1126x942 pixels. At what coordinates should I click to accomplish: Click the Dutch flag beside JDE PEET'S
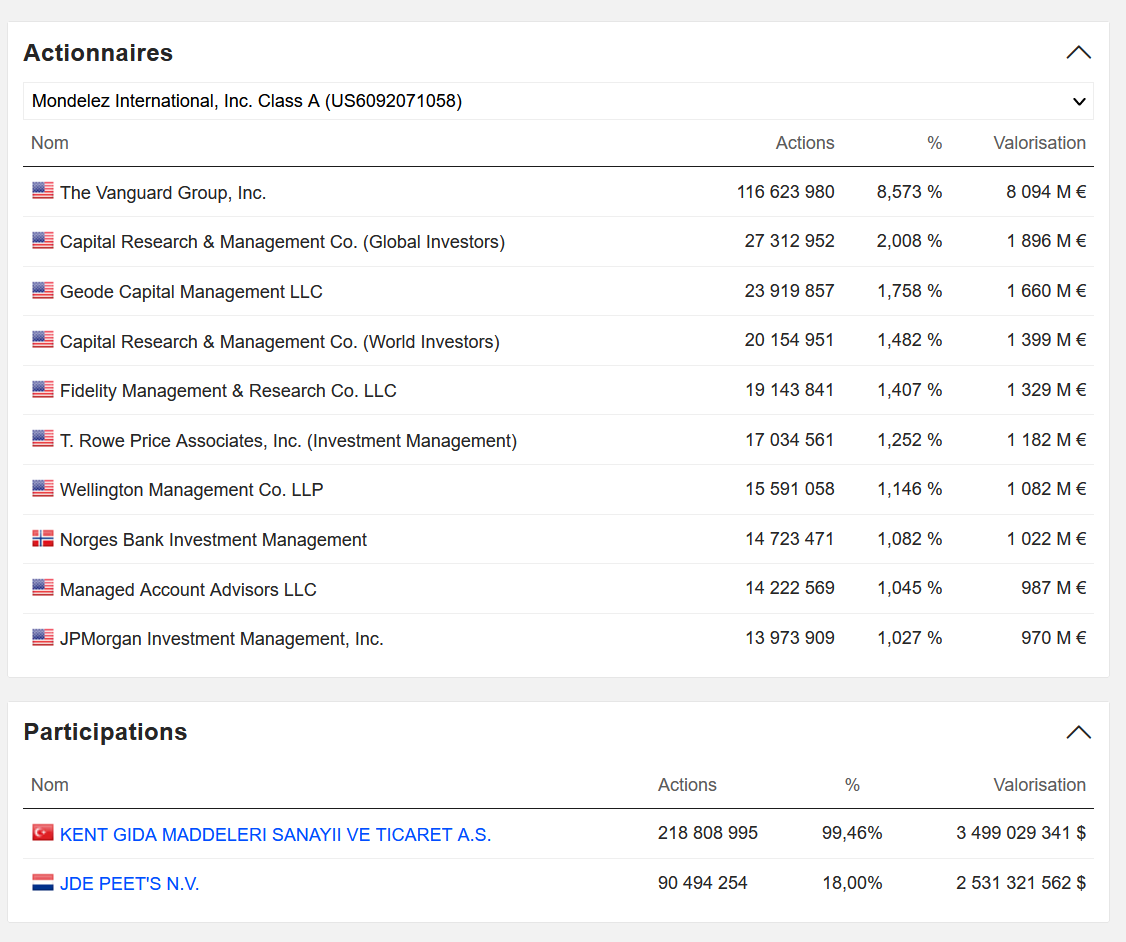click(x=43, y=882)
